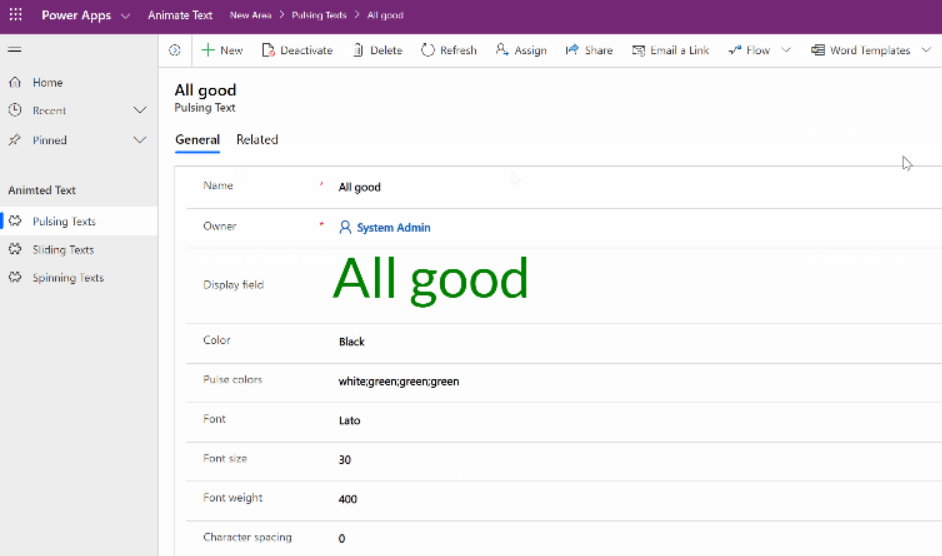This screenshot has width=942, height=556.
Task: Click the Refresh circular arrow icon
Action: (x=428, y=50)
